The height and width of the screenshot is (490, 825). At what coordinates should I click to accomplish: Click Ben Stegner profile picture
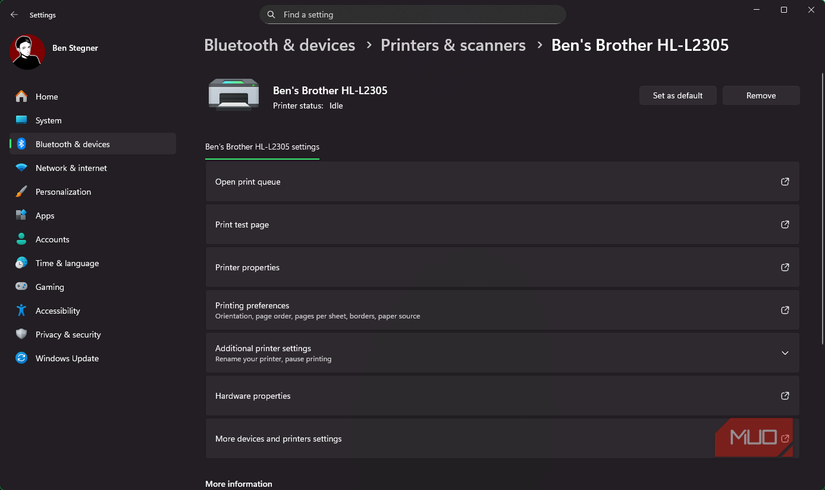tap(27, 51)
